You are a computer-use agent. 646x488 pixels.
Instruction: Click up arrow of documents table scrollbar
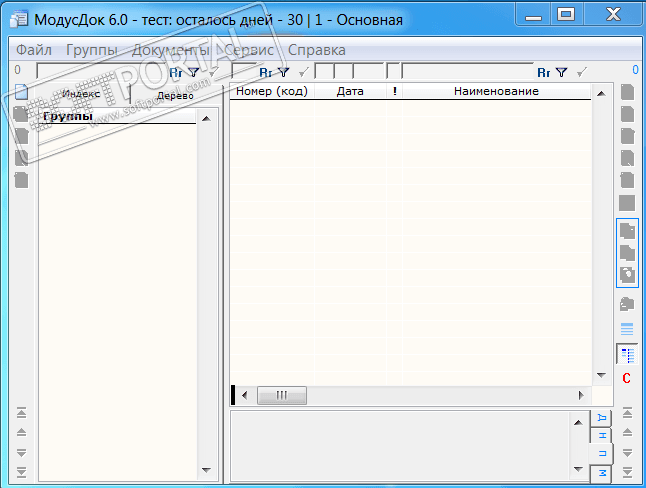[x=601, y=94]
